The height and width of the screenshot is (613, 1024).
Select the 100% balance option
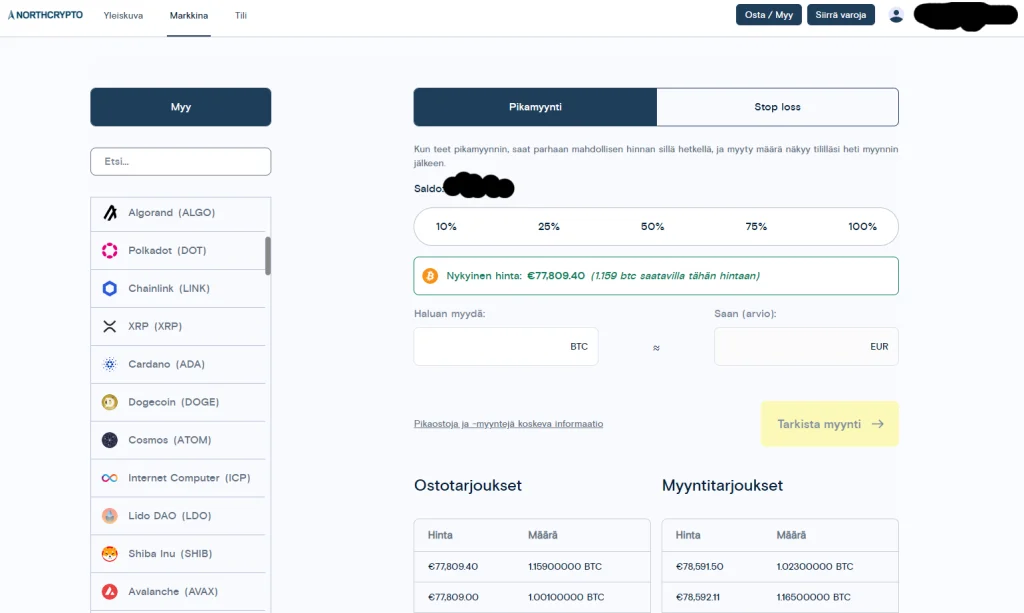point(863,226)
